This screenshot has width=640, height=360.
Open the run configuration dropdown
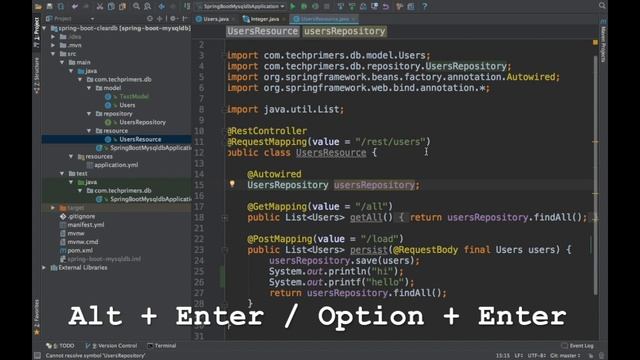click(x=240, y=7)
